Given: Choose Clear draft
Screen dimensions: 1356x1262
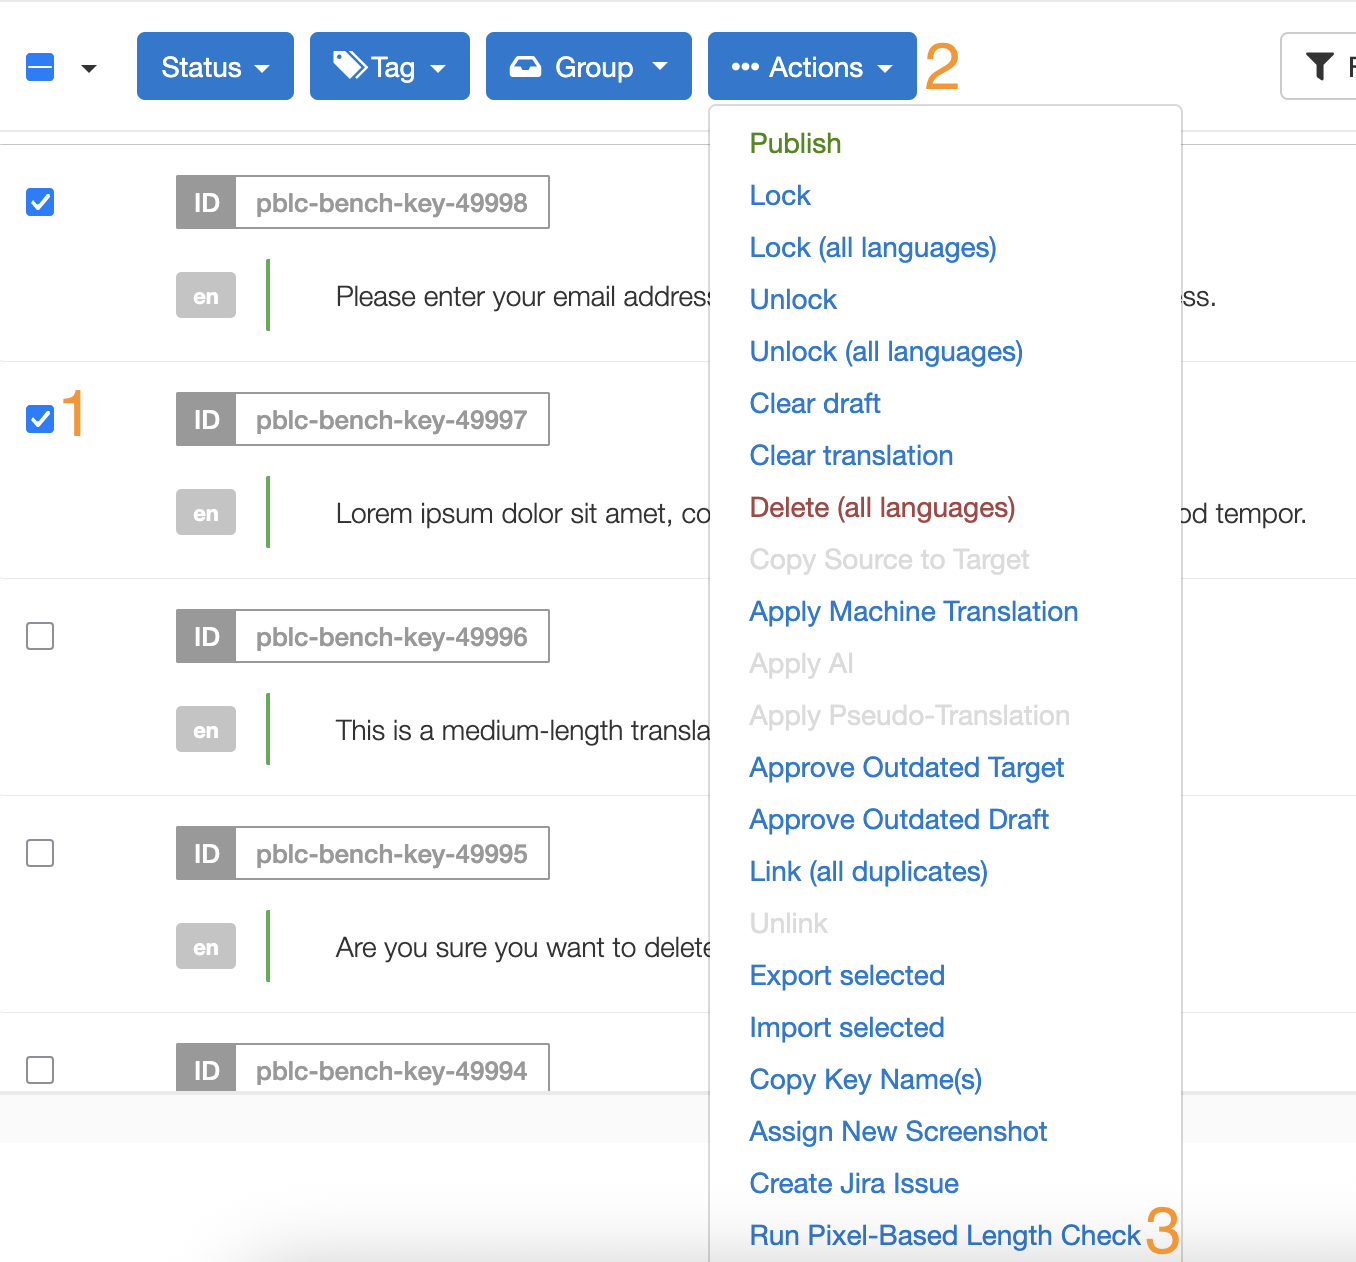Looking at the screenshot, I should click(815, 403).
